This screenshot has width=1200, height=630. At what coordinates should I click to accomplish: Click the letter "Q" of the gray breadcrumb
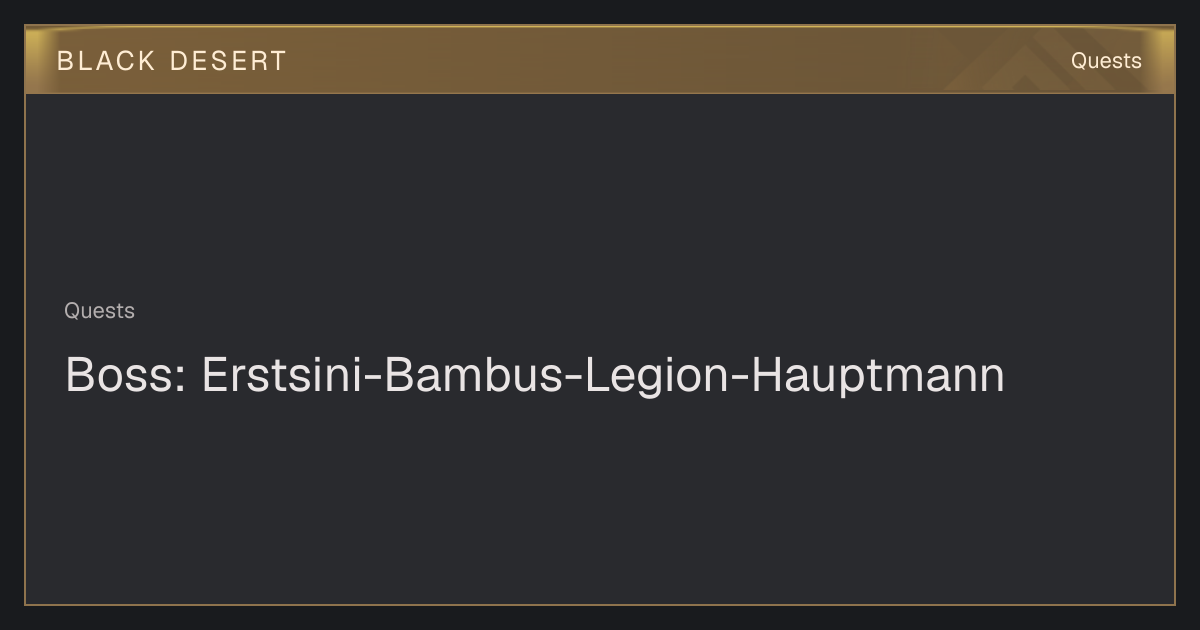pos(72,311)
